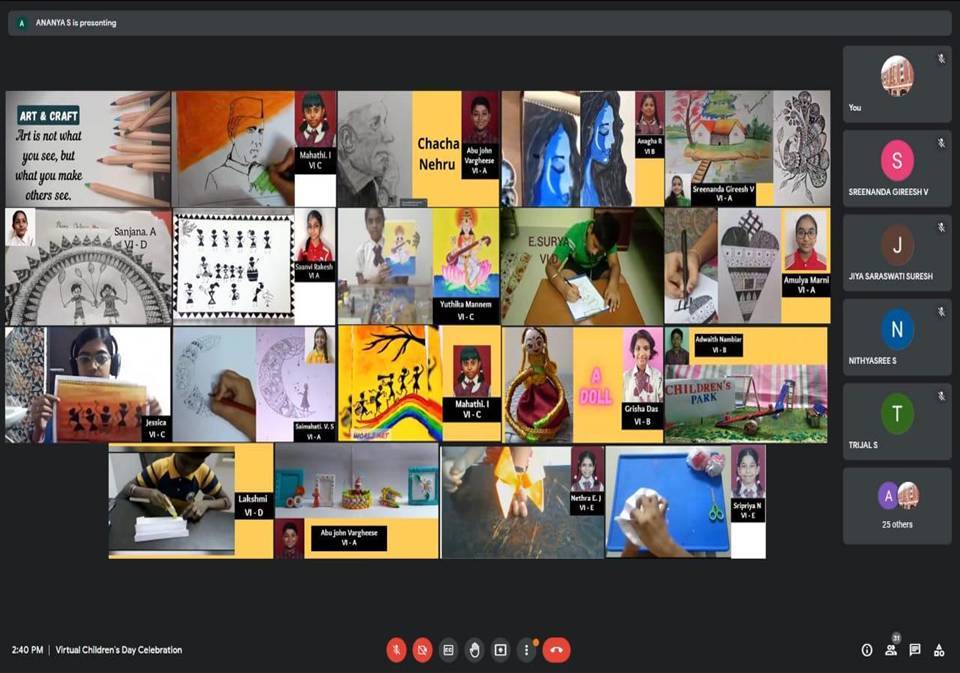Click TRIJAL S's green avatar
960x673 pixels.
coord(897,413)
